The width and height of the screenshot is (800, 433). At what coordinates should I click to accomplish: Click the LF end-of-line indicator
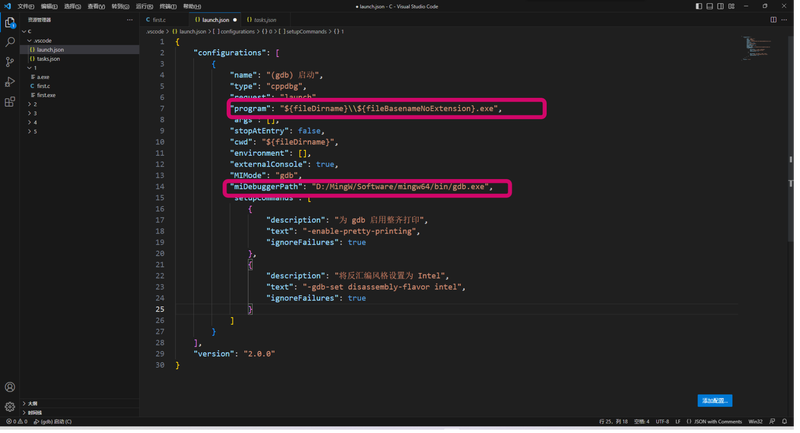678,422
